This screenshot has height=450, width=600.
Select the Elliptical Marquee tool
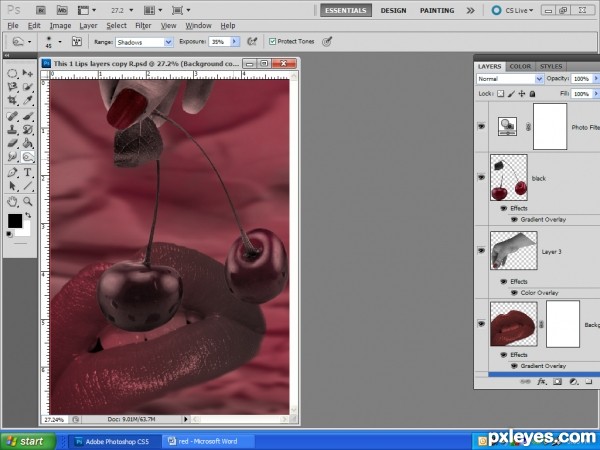[x=13, y=73]
